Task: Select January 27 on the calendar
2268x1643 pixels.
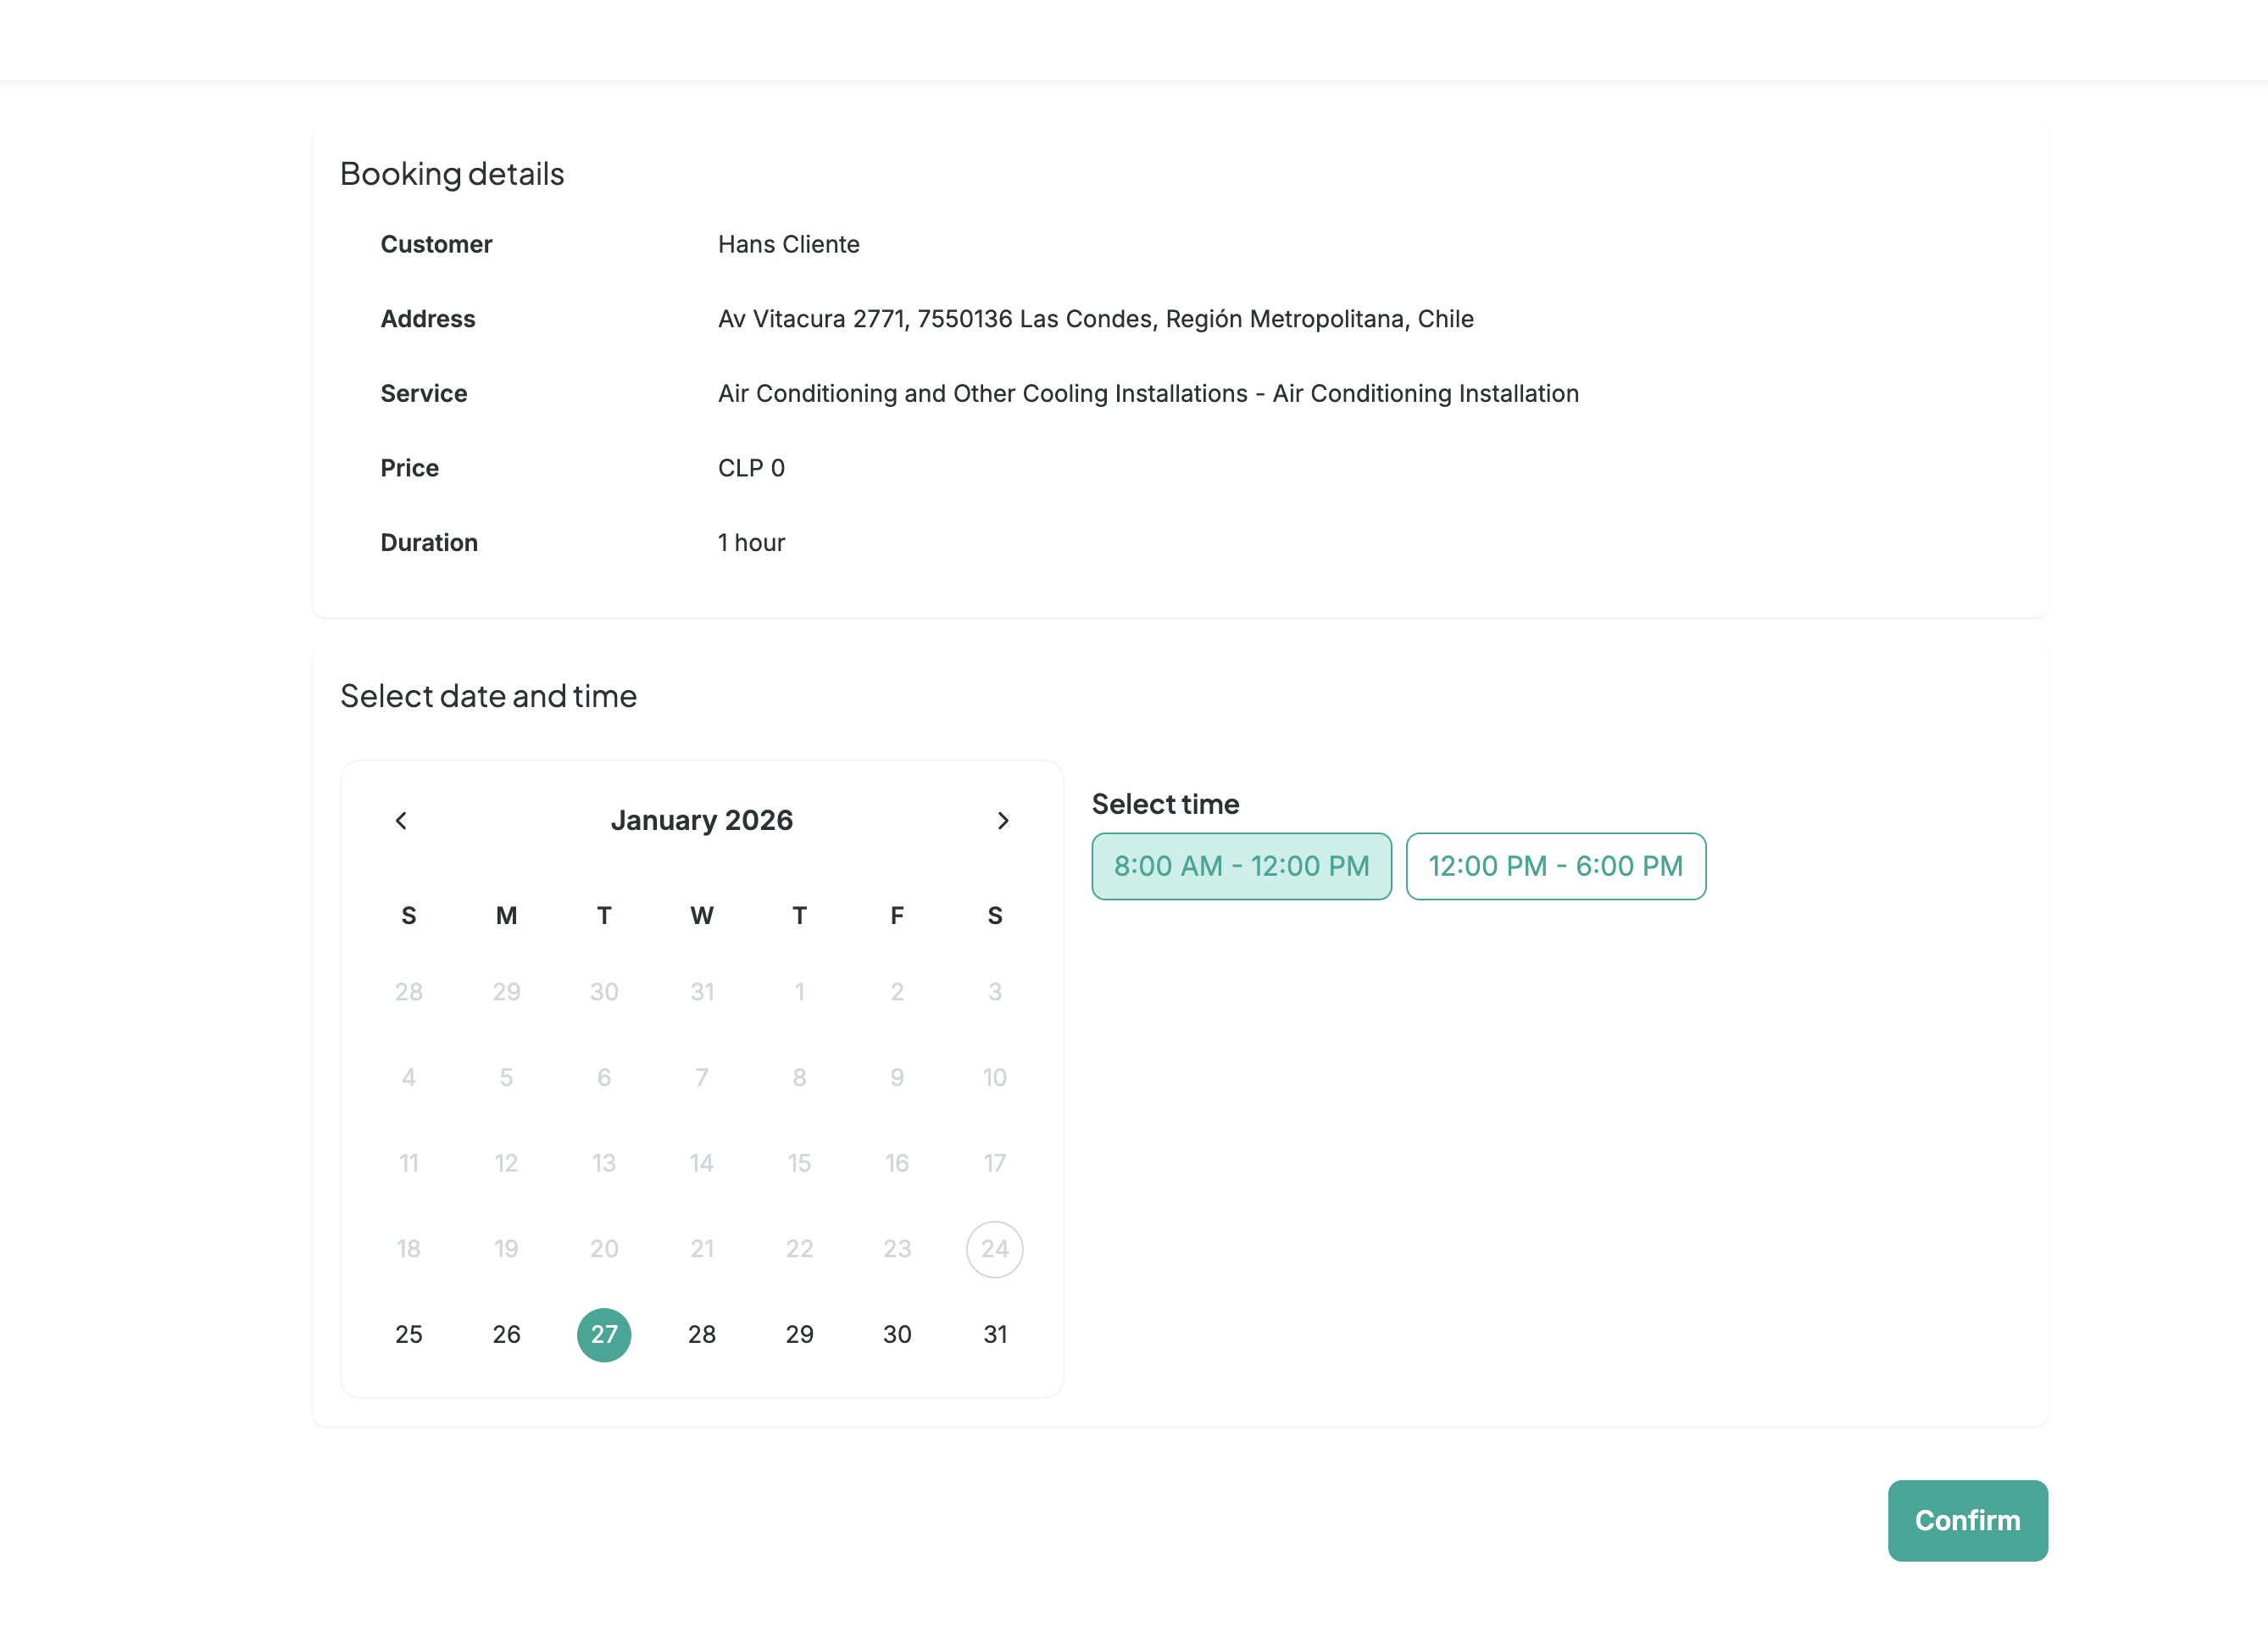Action: click(x=604, y=1334)
